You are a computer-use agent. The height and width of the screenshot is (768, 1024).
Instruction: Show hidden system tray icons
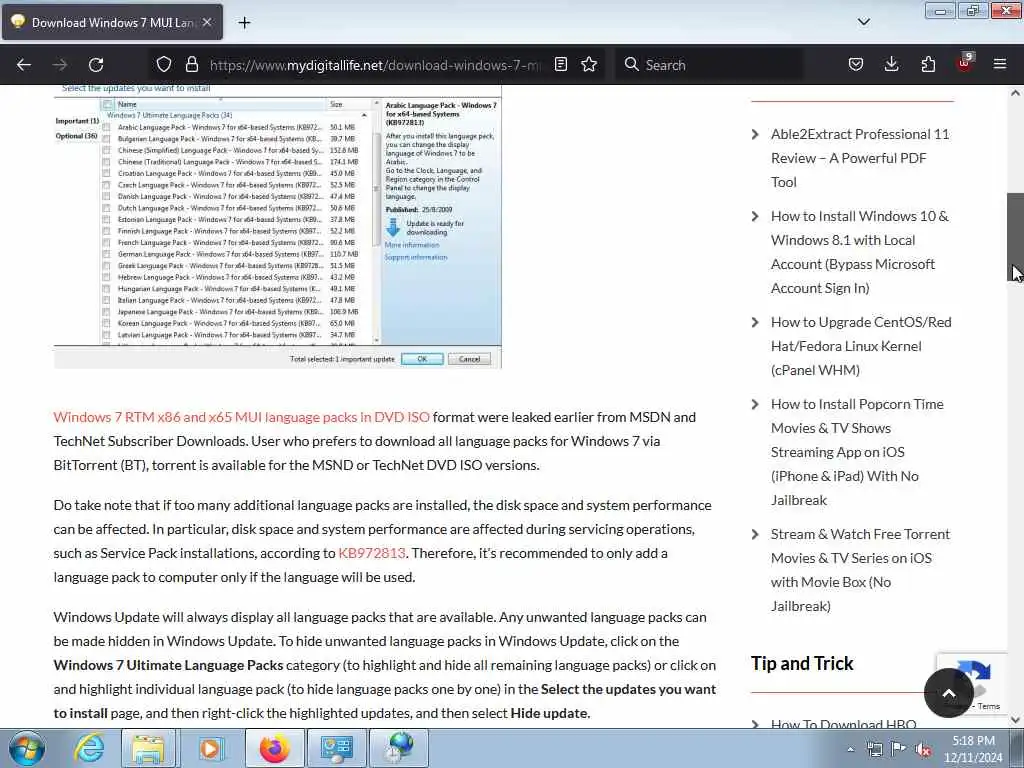point(850,750)
